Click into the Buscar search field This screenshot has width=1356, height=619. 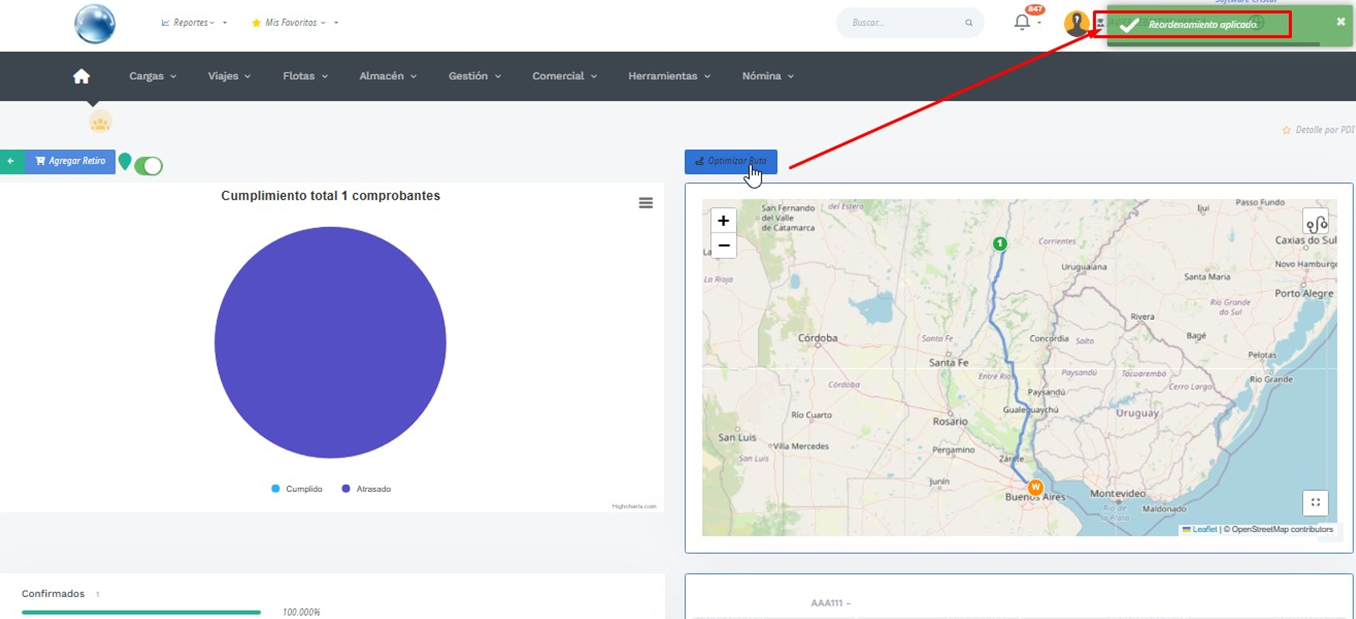tap(905, 23)
